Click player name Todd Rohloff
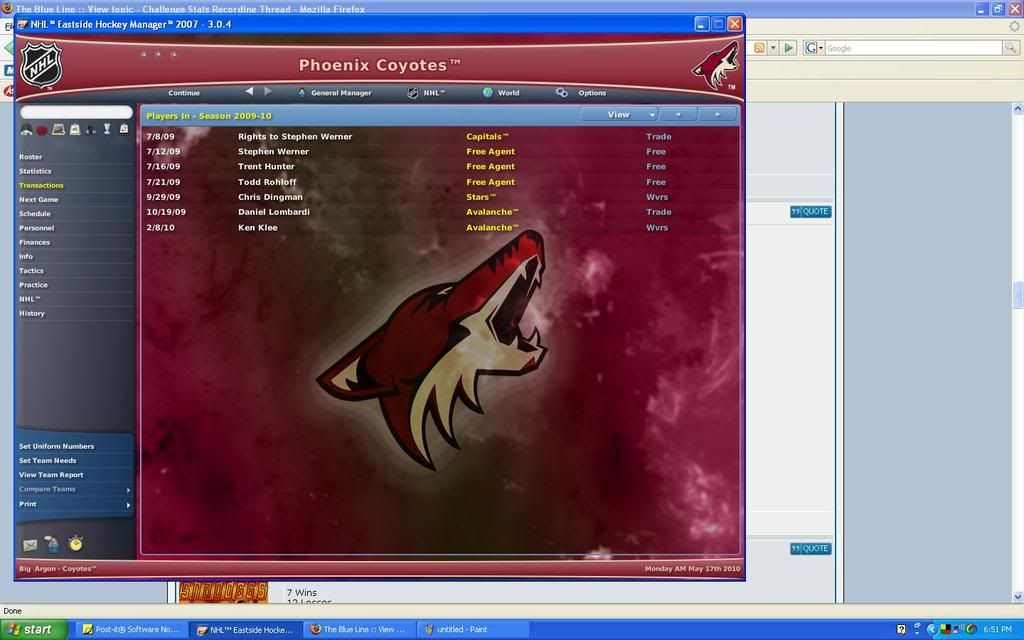The width and height of the screenshot is (1024, 640). click(x=267, y=182)
